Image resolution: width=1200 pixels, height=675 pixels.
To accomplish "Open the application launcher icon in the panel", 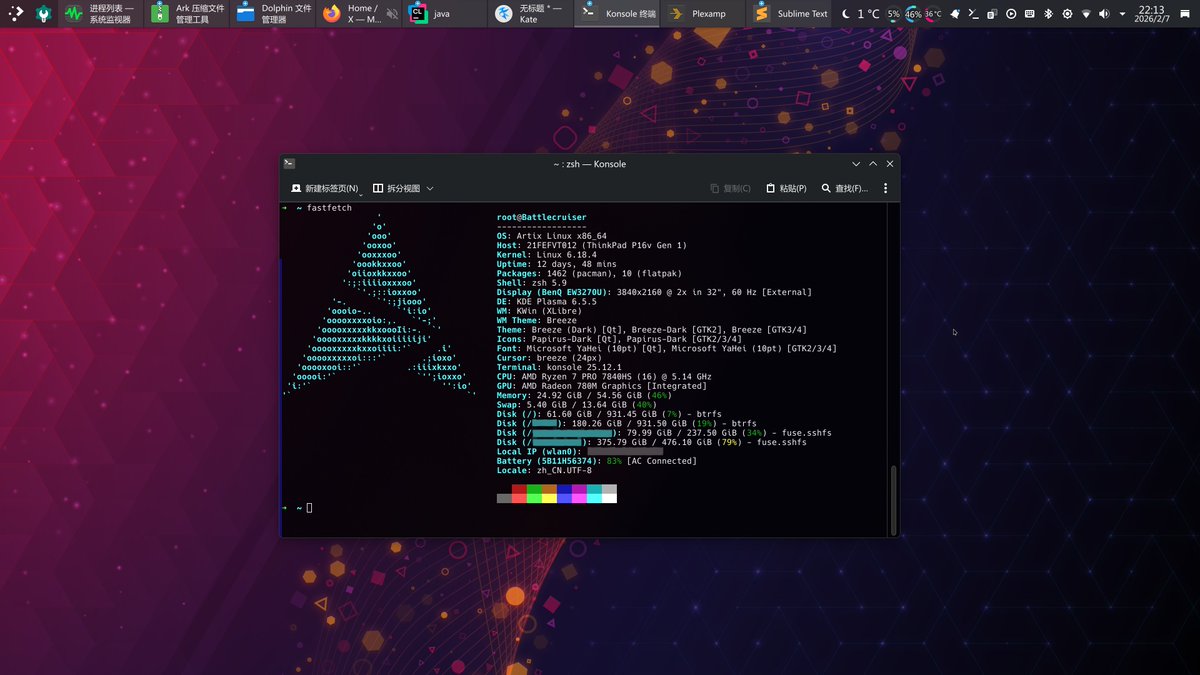I will coord(17,14).
